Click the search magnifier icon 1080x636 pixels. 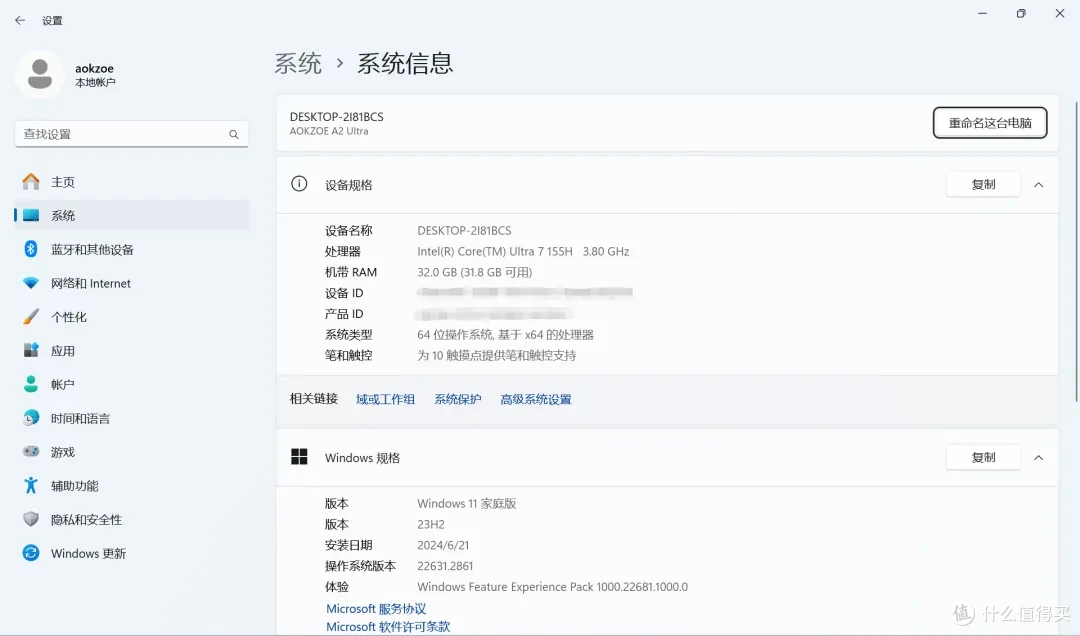pos(233,134)
